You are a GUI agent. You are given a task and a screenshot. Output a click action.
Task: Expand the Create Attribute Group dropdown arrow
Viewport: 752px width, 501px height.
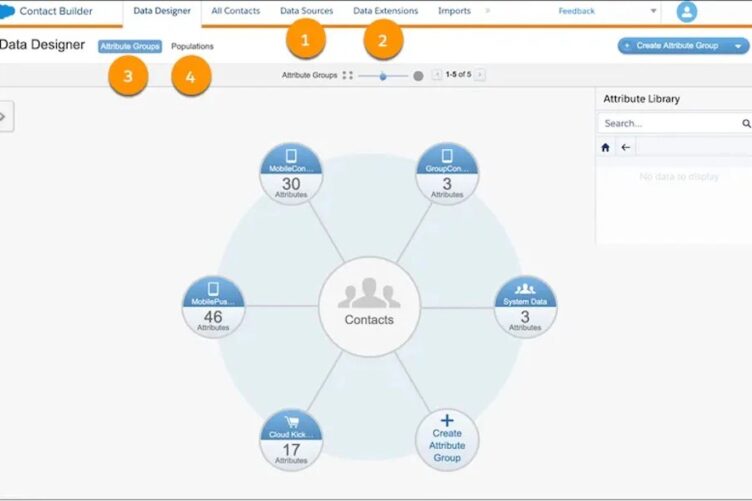(x=739, y=46)
